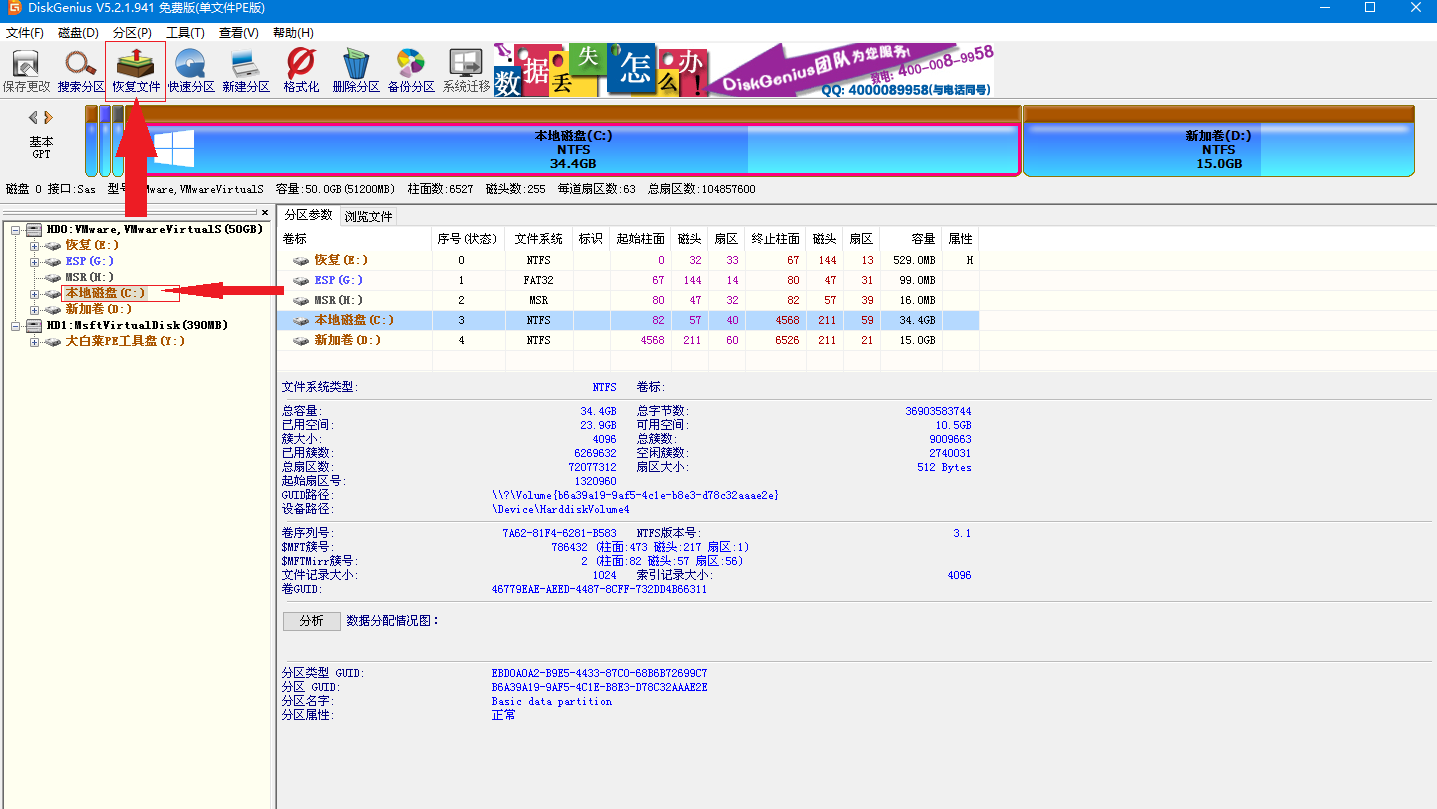
Task: Open the 磁盘(D) menu
Action: (79, 33)
